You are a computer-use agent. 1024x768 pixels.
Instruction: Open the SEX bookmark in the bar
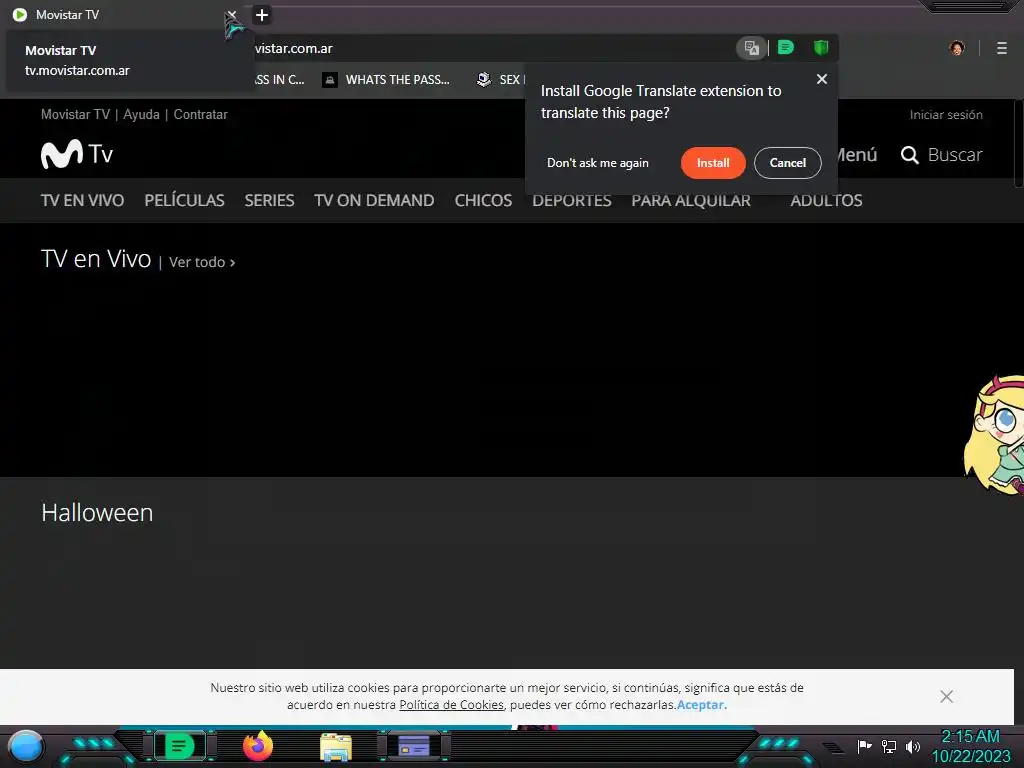coord(501,80)
